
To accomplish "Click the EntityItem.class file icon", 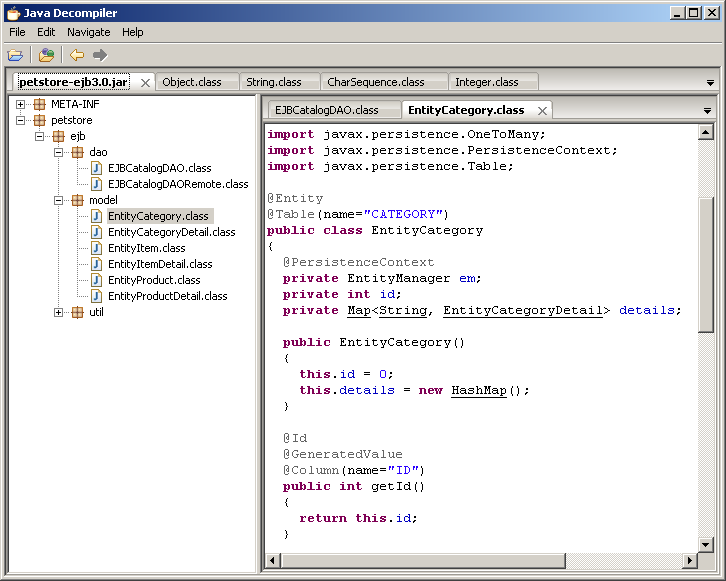I will pyautogui.click(x=96, y=248).
